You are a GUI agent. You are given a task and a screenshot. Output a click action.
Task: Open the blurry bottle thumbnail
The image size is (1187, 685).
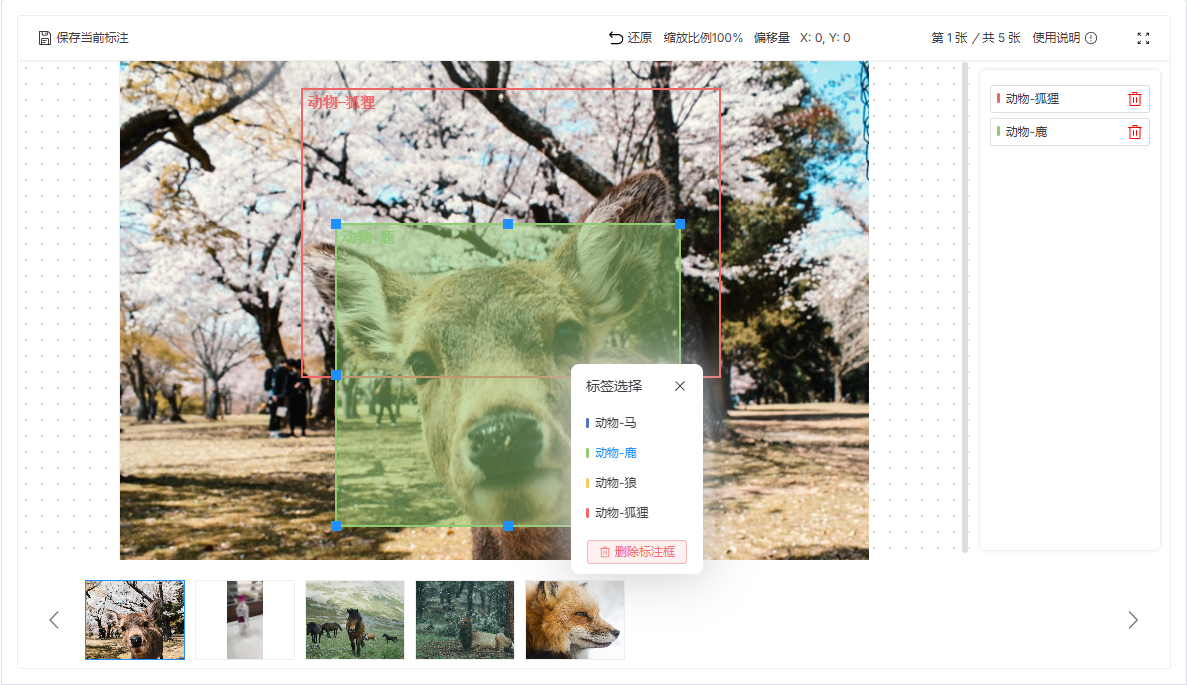pyautogui.click(x=245, y=620)
